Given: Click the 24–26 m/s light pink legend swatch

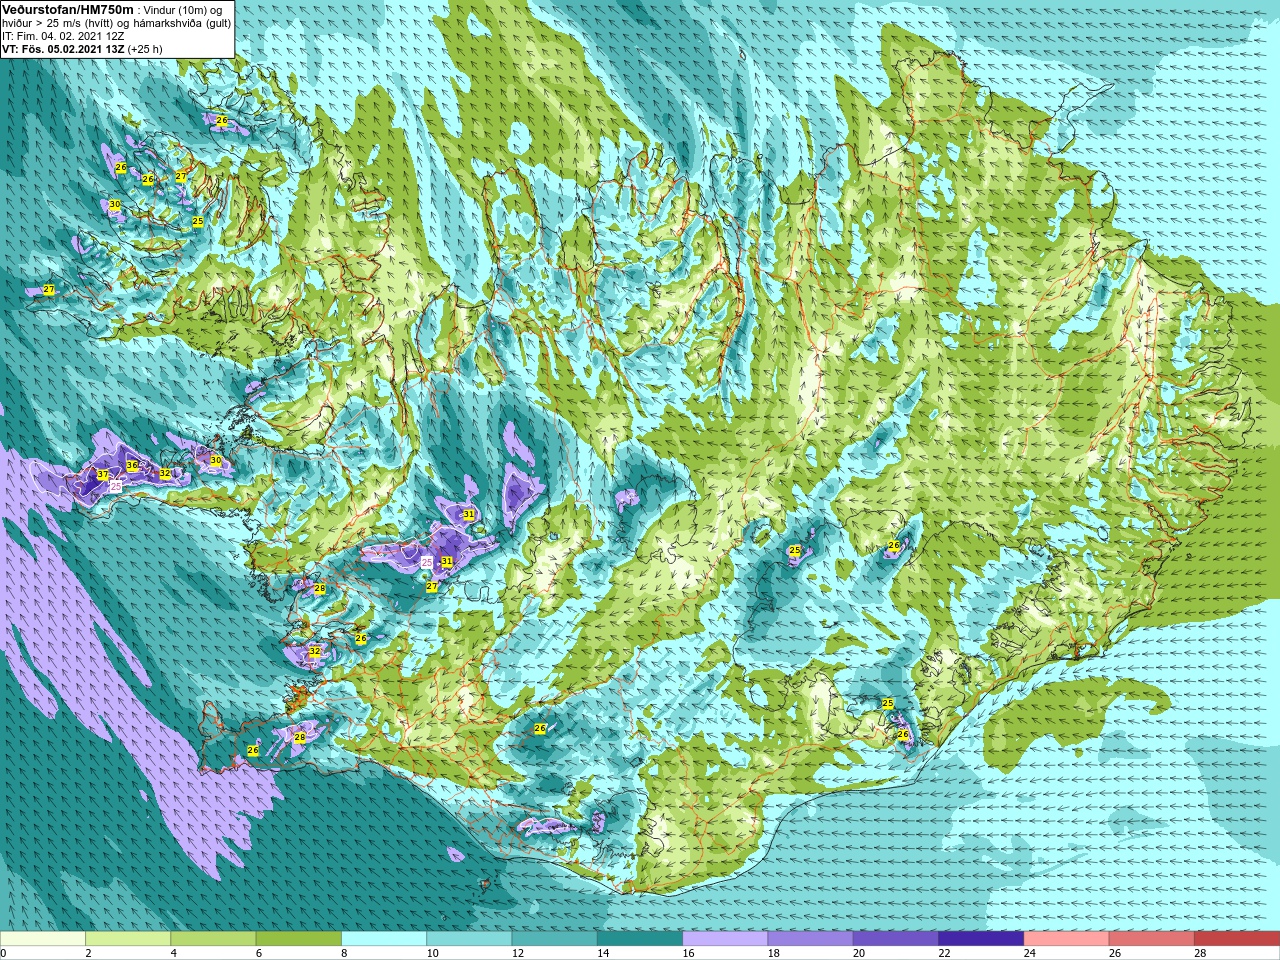Looking at the screenshot, I should [1066, 938].
